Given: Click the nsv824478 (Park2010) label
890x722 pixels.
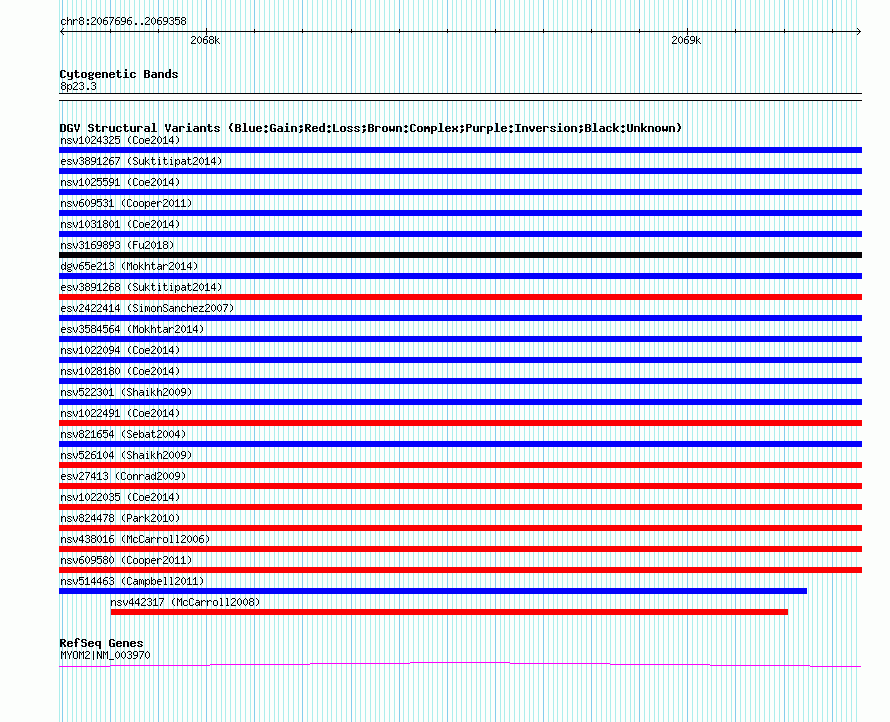Looking at the screenshot, I should 120,518.
